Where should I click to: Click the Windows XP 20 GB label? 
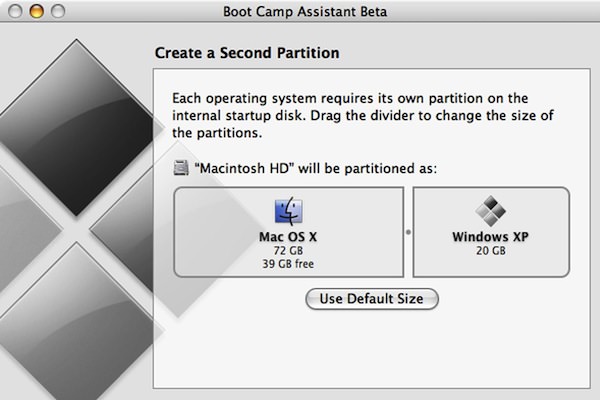pyautogui.click(x=491, y=251)
